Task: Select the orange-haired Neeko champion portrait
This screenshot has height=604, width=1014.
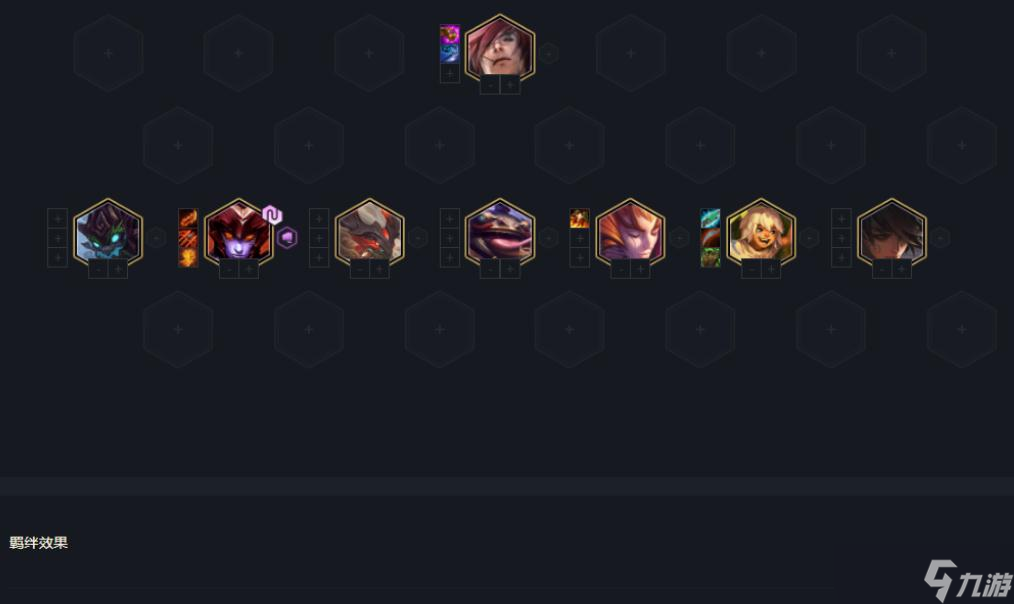Action: point(631,233)
